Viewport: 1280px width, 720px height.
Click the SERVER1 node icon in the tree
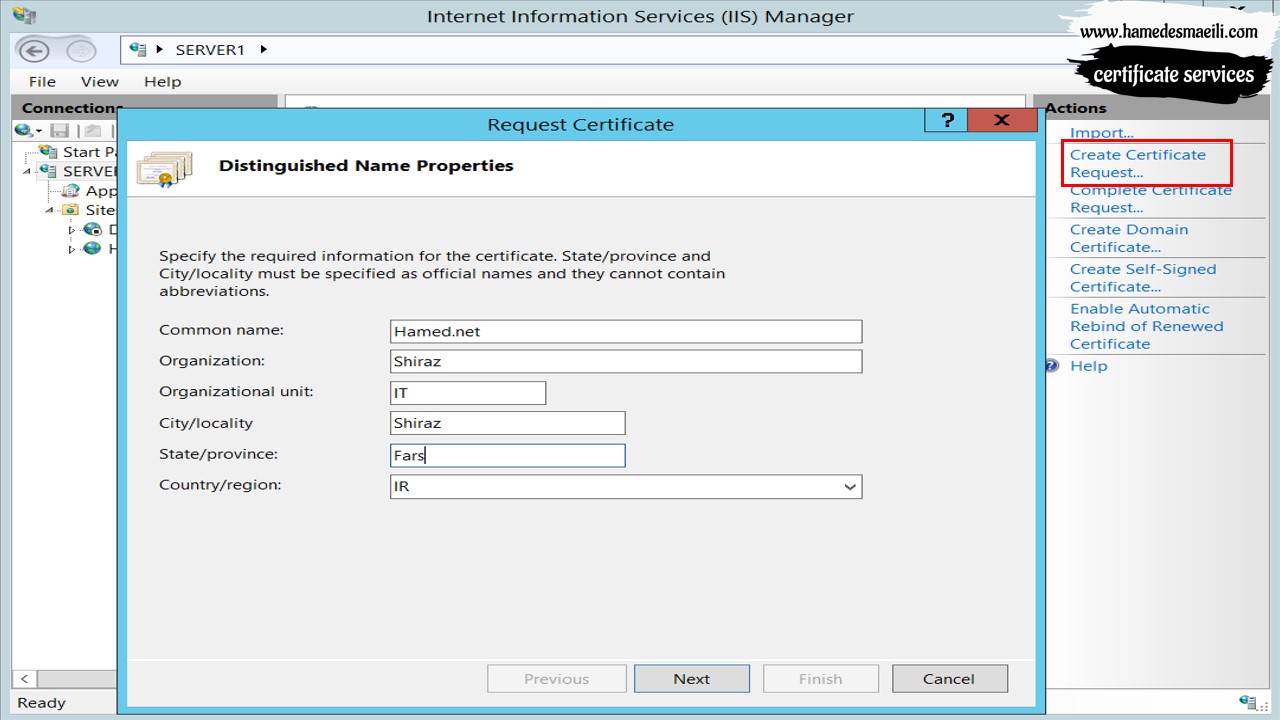tap(48, 171)
